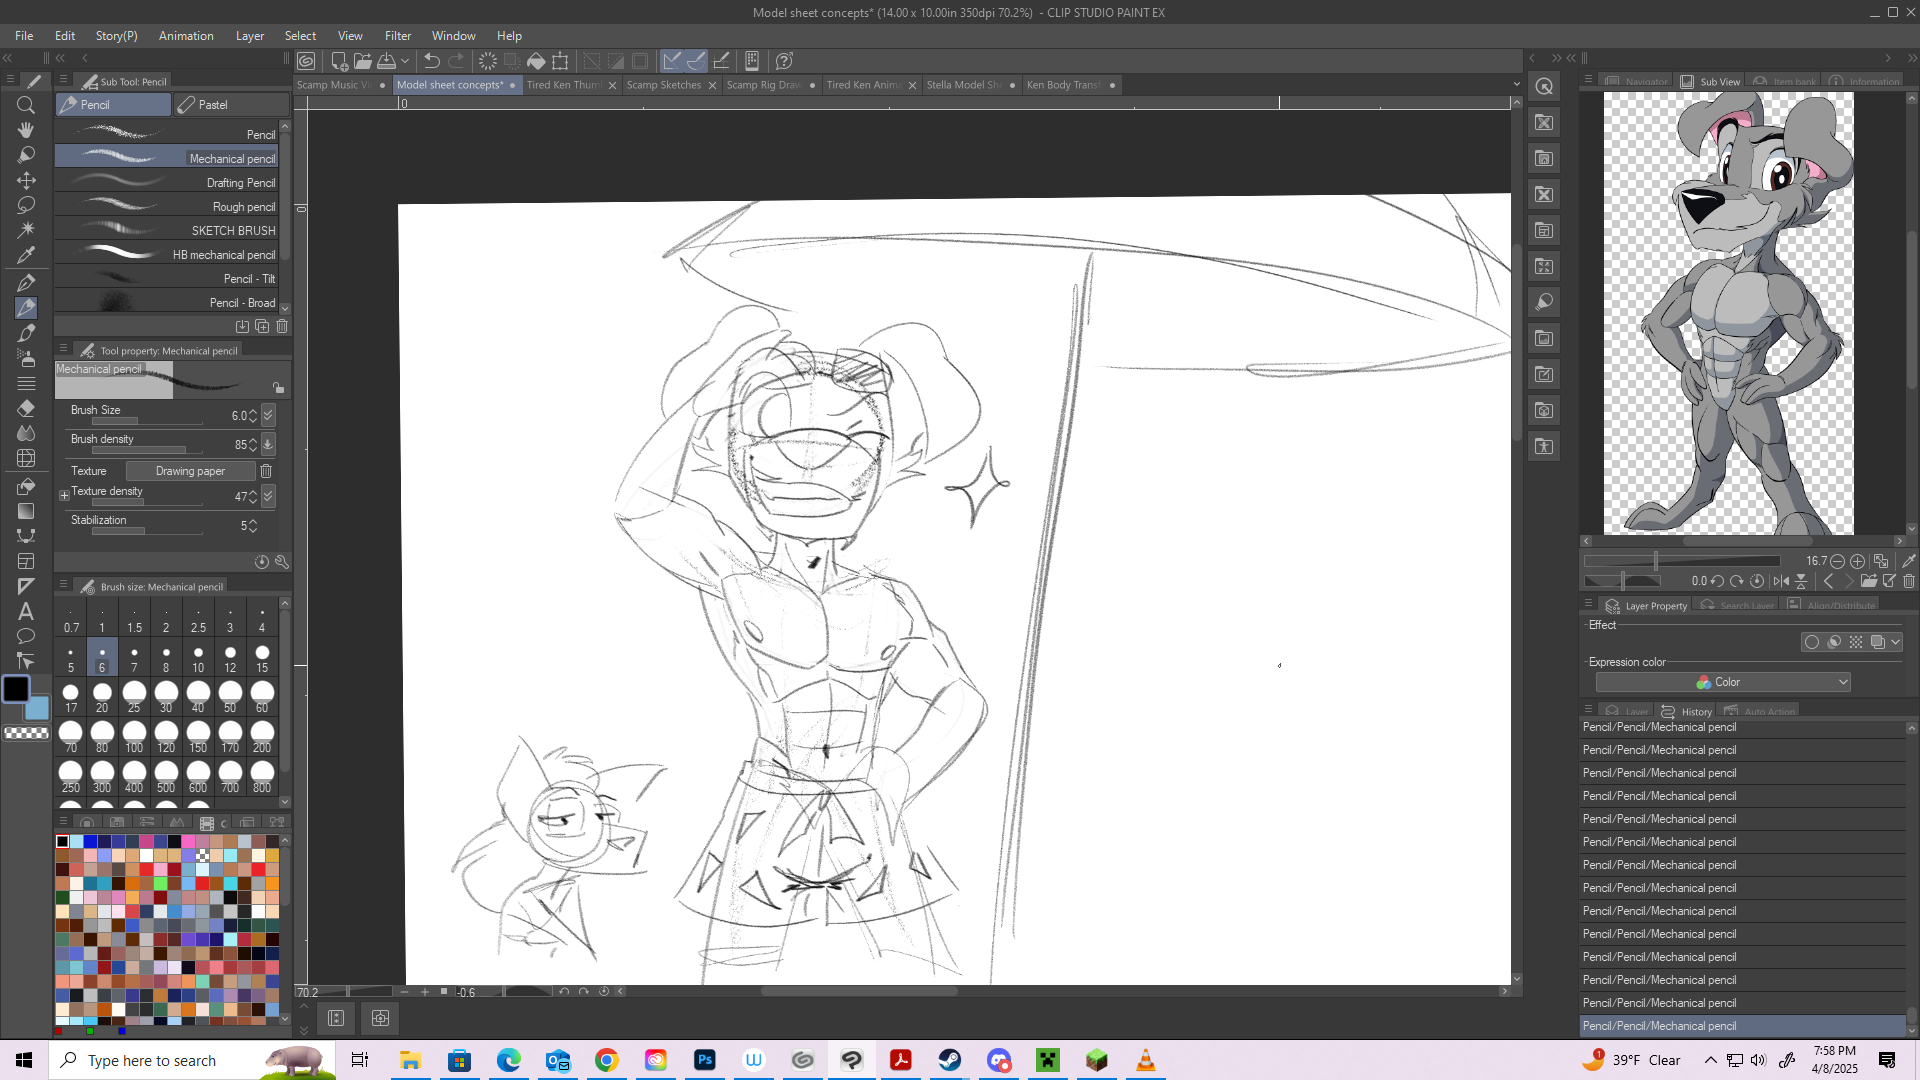Toggle Snap to Special Ruler icon
The height and width of the screenshot is (1080, 1920).
click(x=697, y=61)
